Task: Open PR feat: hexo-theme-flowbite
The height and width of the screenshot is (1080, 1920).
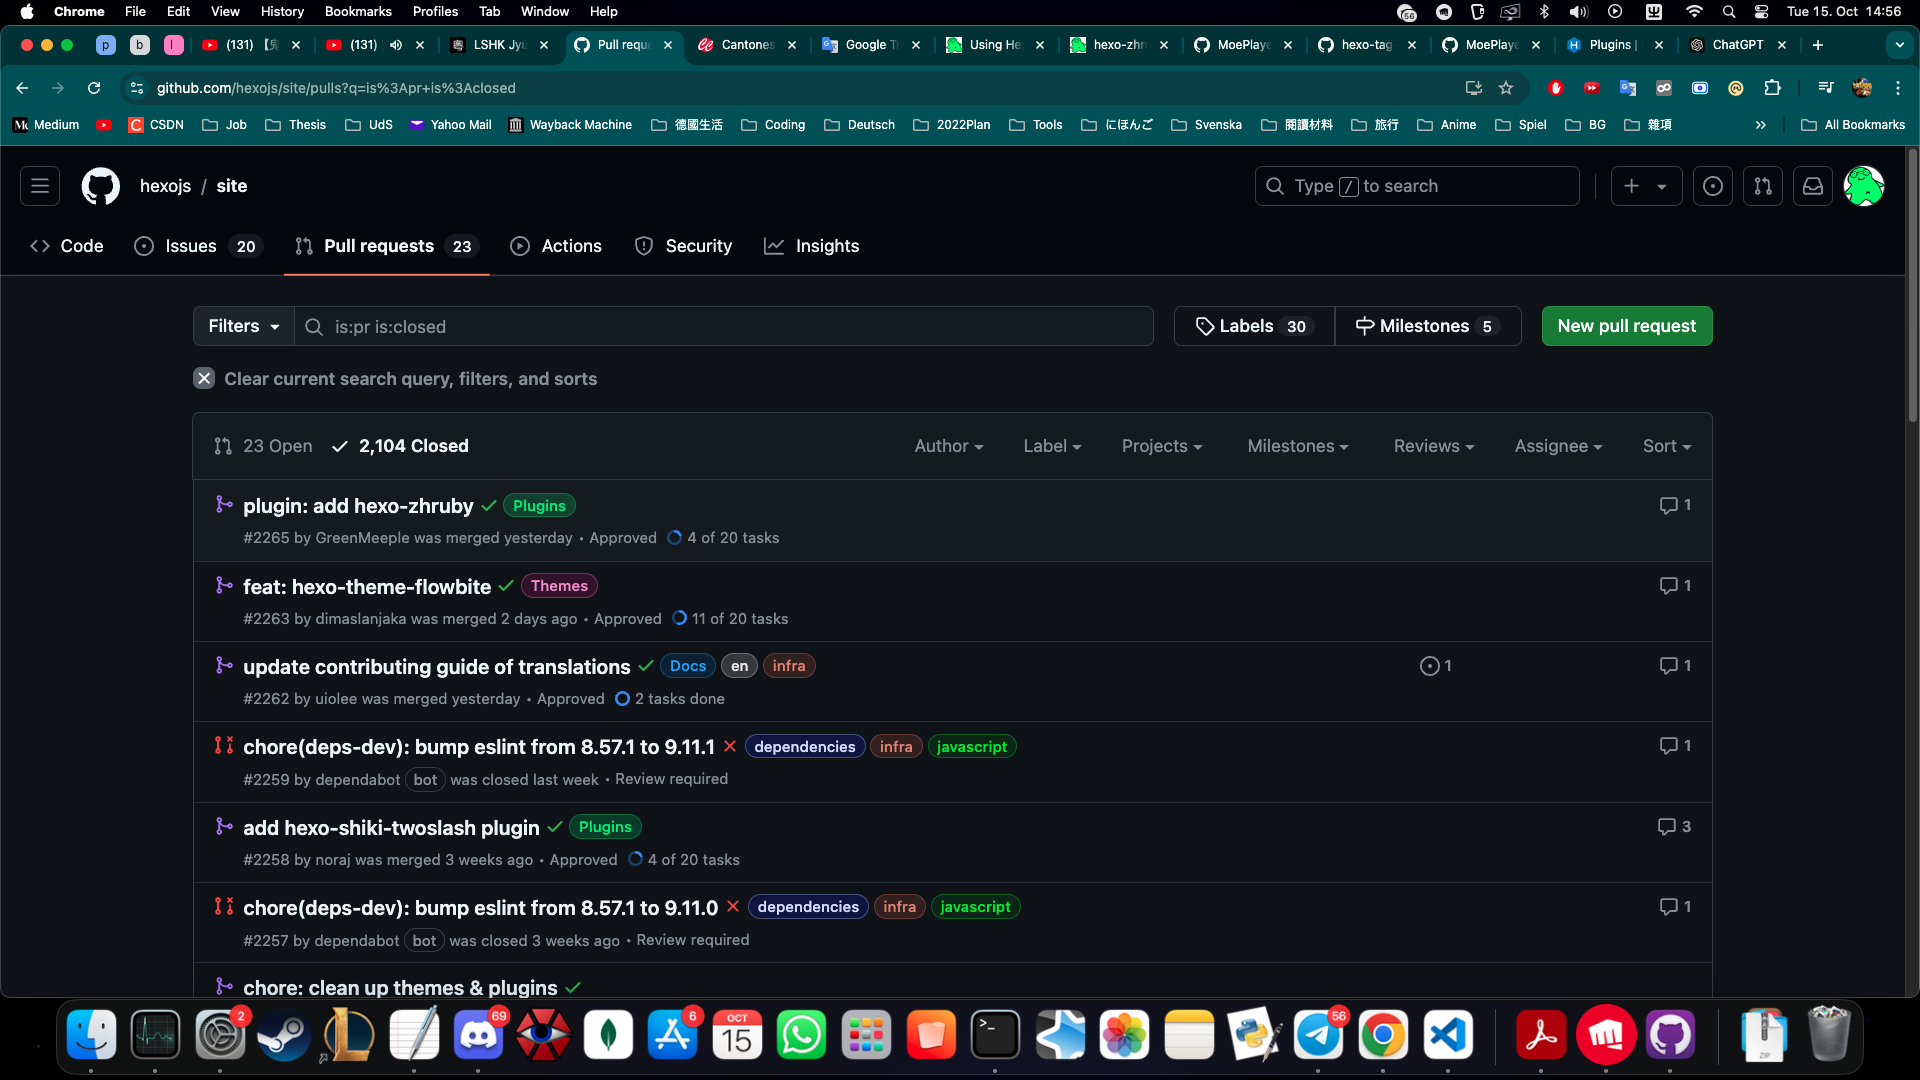Action: [367, 587]
